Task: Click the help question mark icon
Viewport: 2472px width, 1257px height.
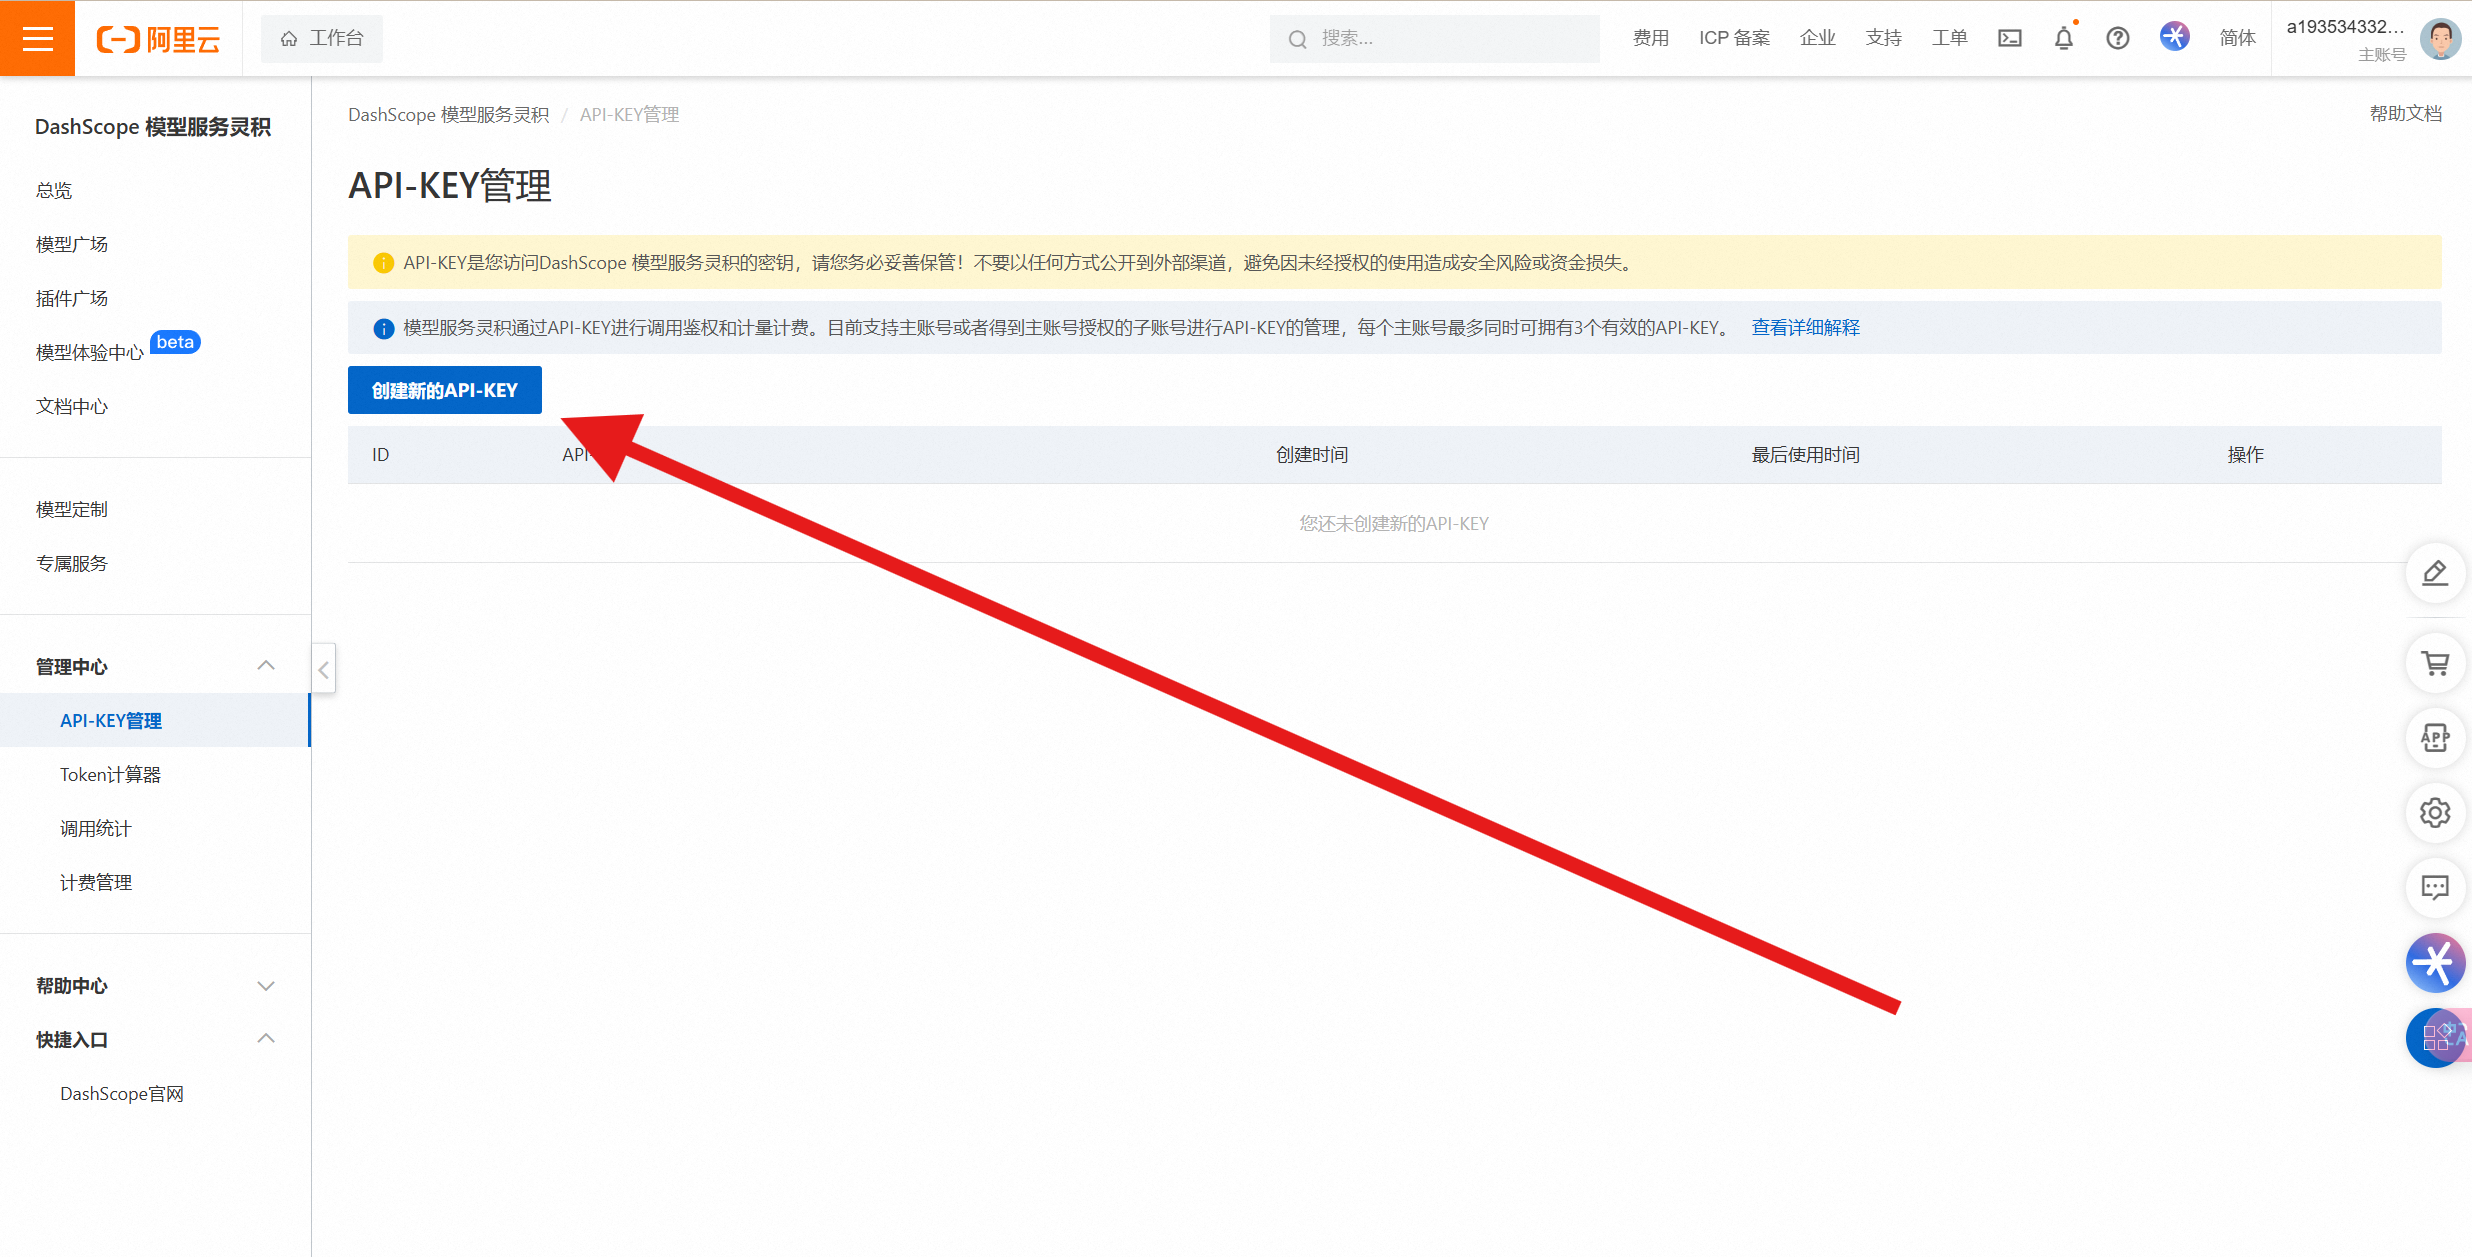Action: (2117, 38)
